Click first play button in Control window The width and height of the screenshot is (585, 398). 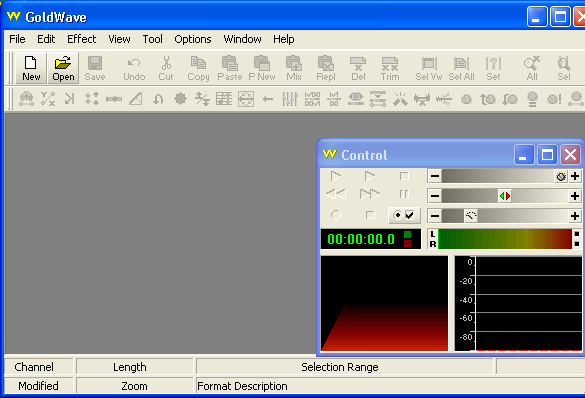click(x=336, y=176)
